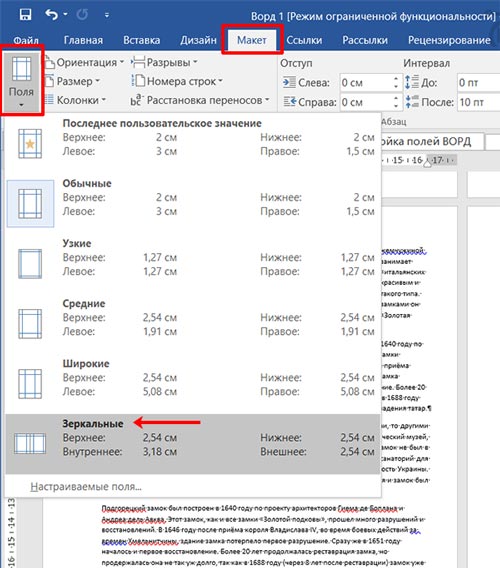Switch to the Рецензирование tab
500x568 pixels.
pos(449,40)
